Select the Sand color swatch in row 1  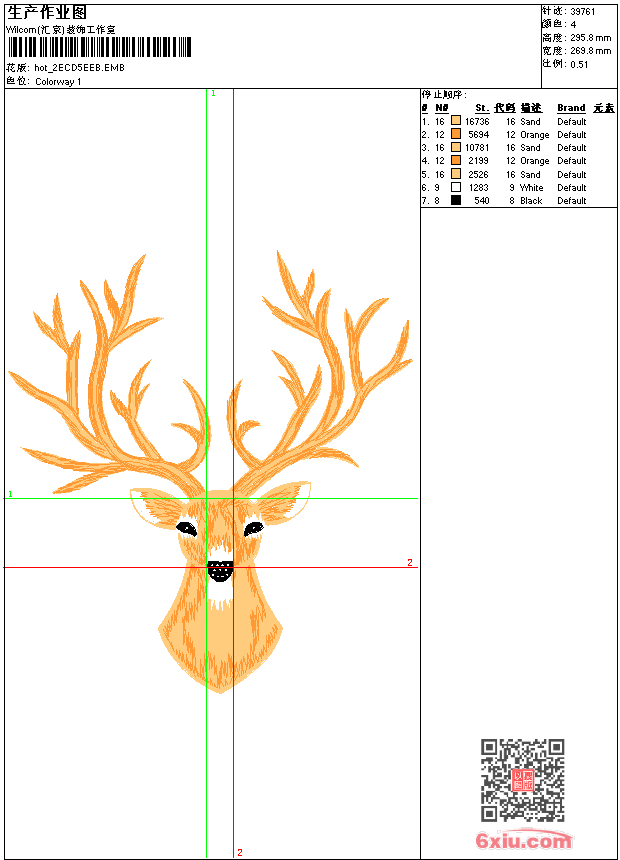(x=456, y=121)
